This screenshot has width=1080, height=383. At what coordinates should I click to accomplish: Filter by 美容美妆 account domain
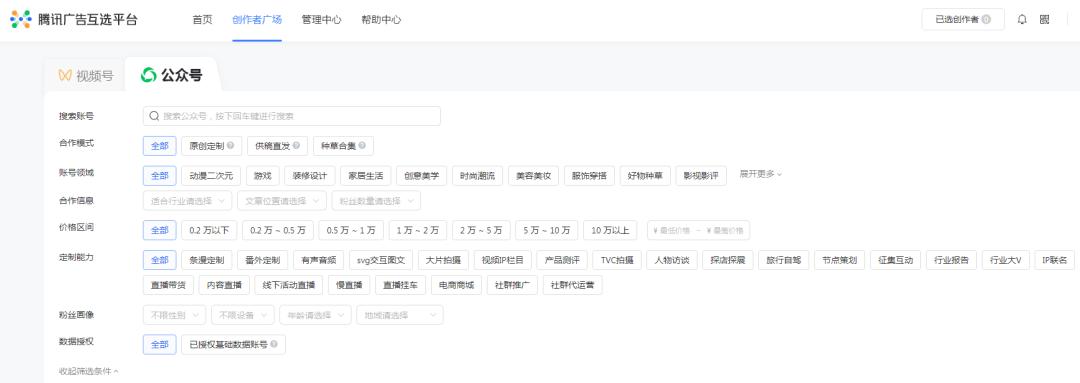pyautogui.click(x=533, y=176)
